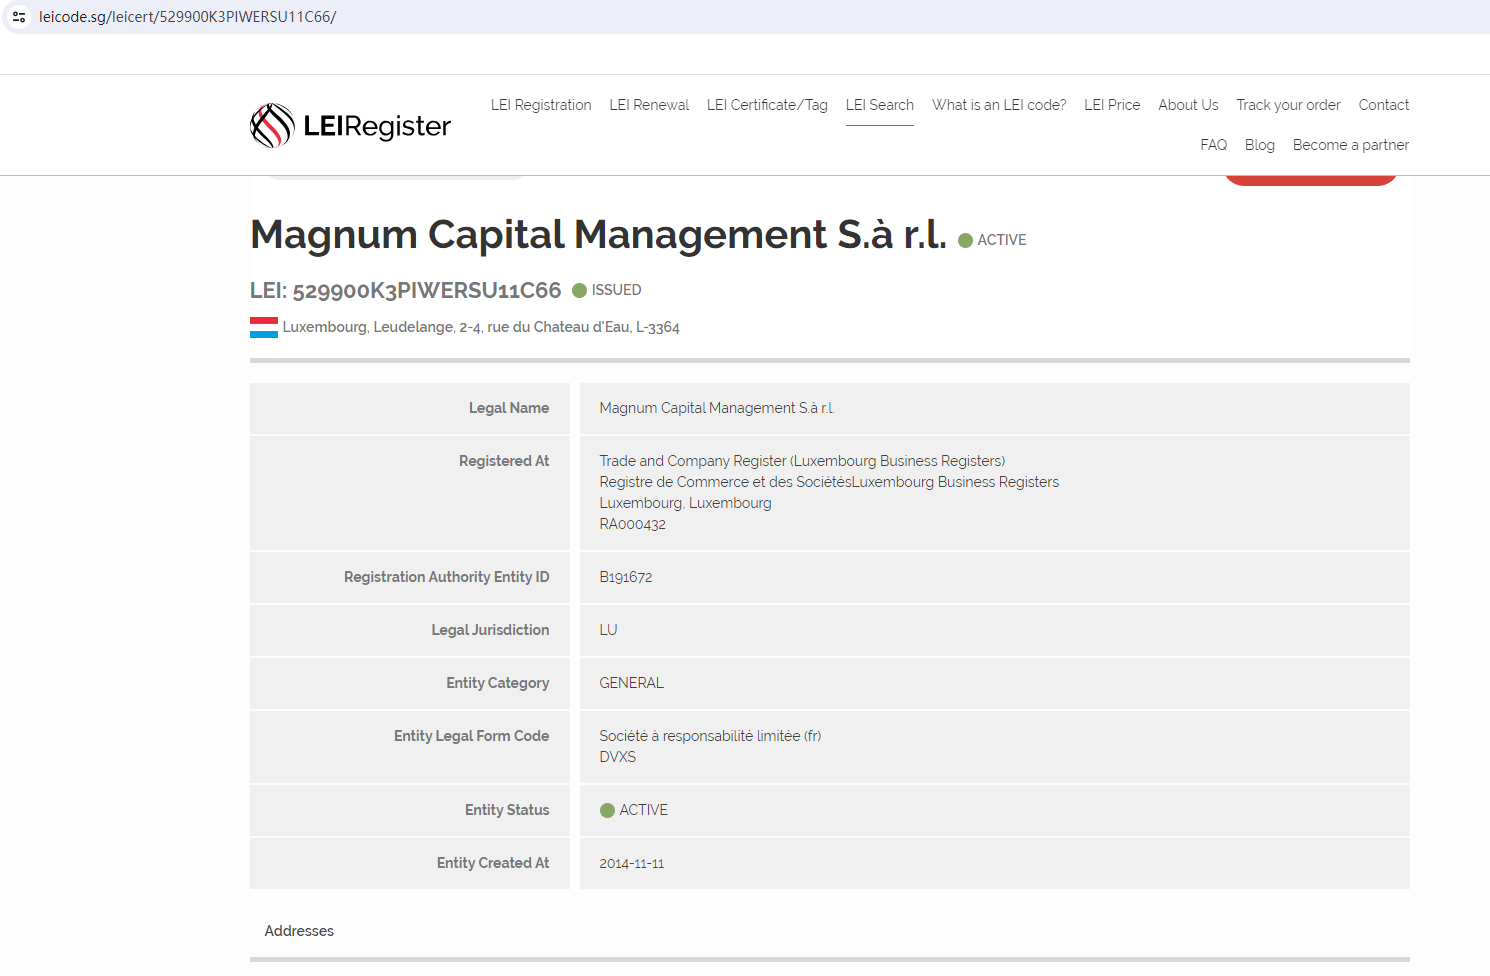Screen dimensions: 1490x976
Task: Open Track your order link
Action: tap(1288, 105)
